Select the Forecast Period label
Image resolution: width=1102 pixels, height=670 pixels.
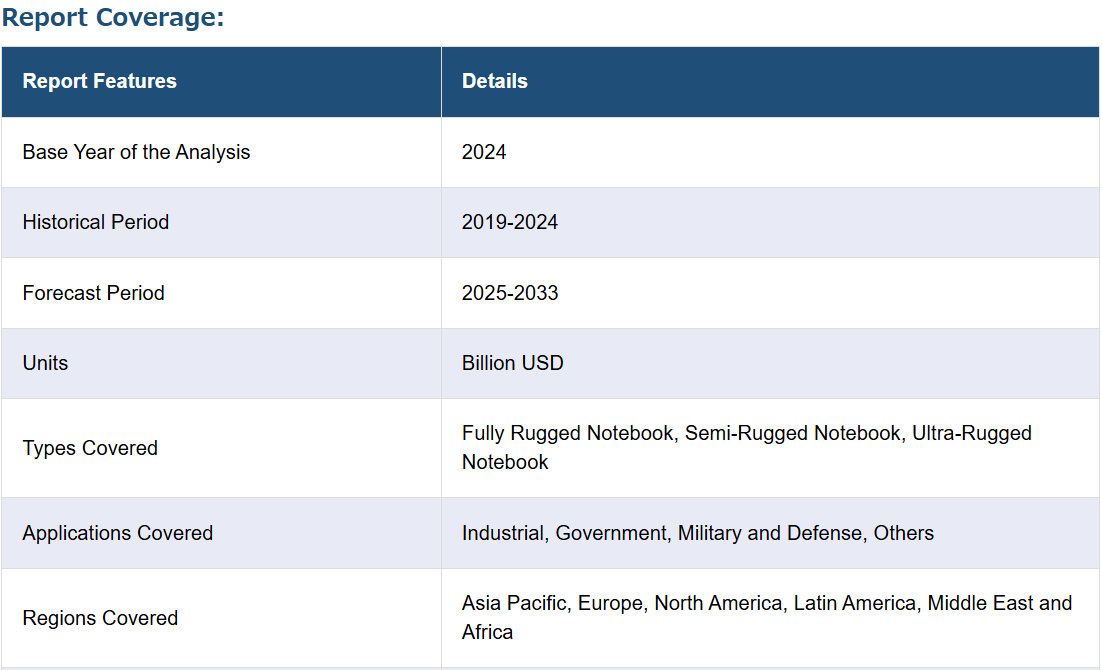(x=94, y=293)
